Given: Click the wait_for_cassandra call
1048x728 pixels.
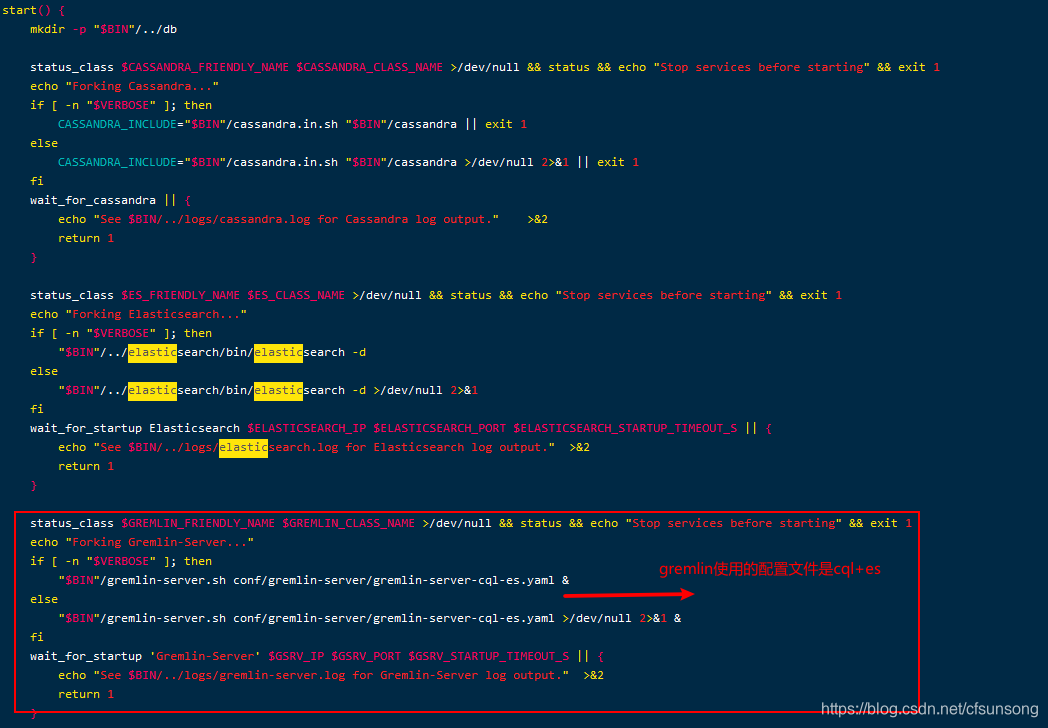Looking at the screenshot, I should pyautogui.click(x=93, y=201).
